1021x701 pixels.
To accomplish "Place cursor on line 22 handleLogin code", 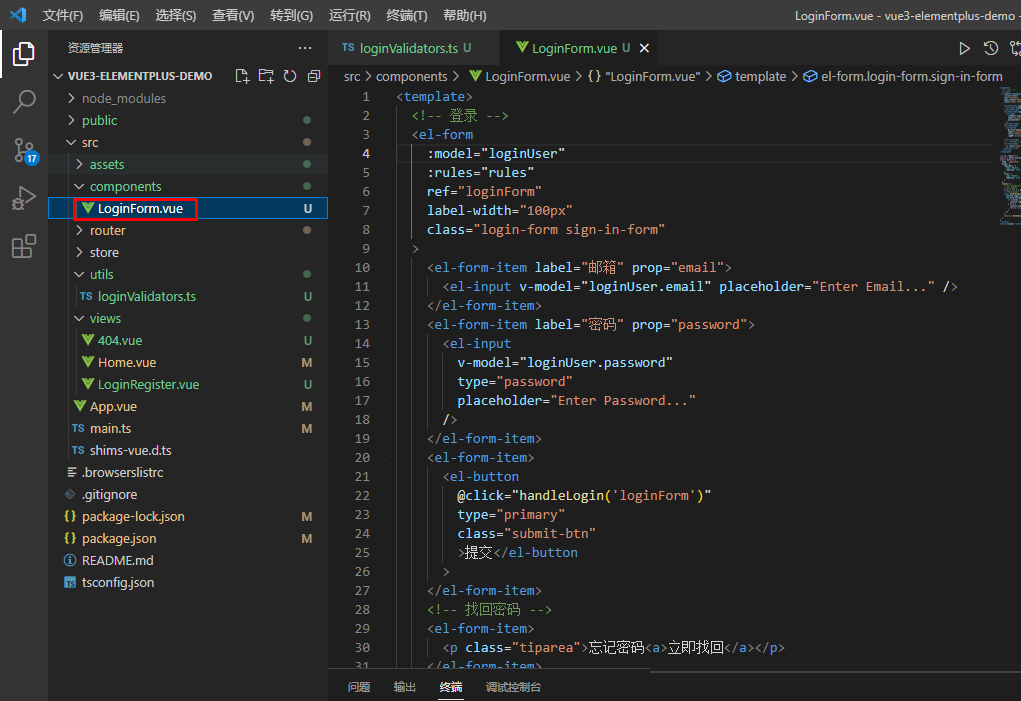I will 583,496.
